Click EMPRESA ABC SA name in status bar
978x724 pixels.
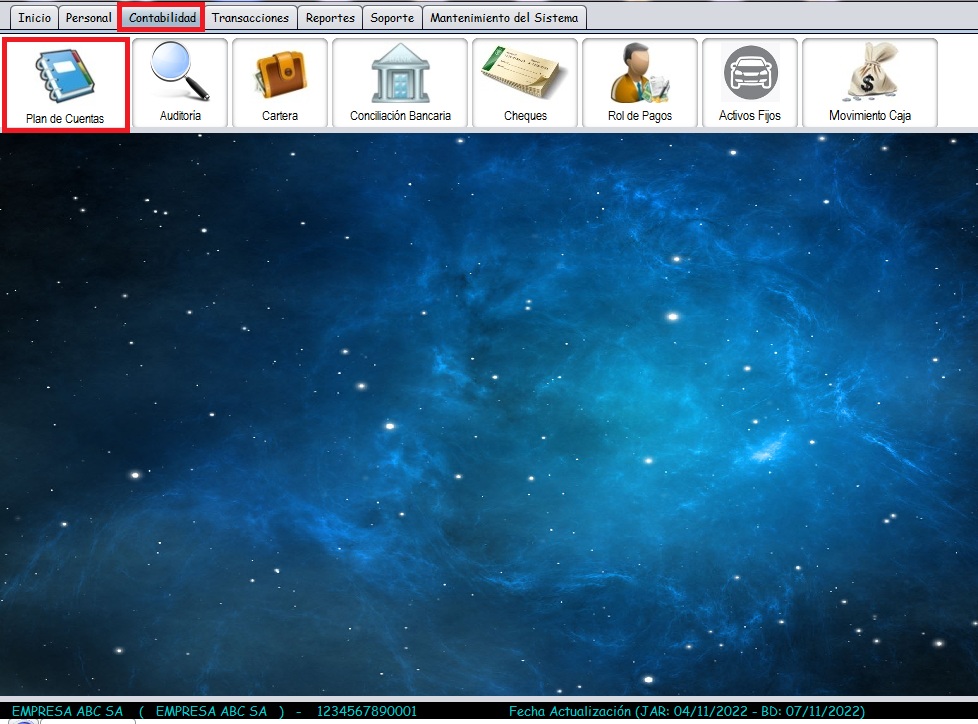click(67, 711)
